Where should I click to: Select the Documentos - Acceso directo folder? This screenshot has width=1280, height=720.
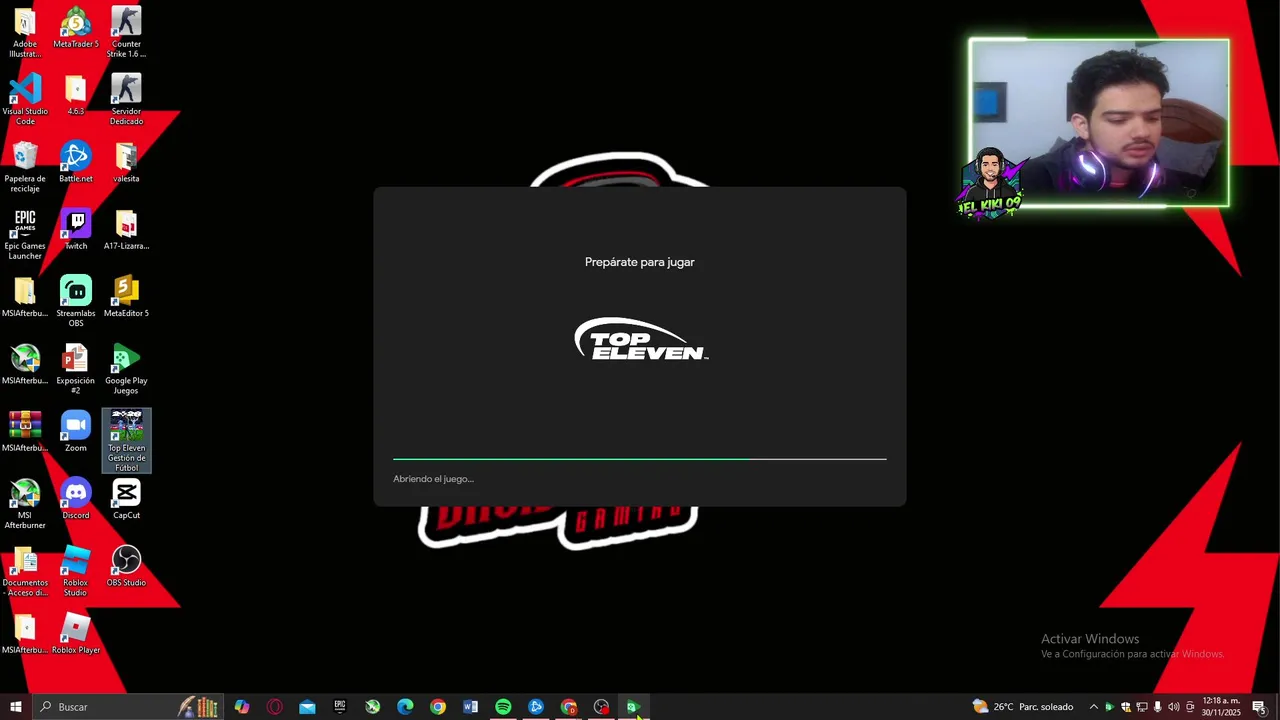(25, 571)
